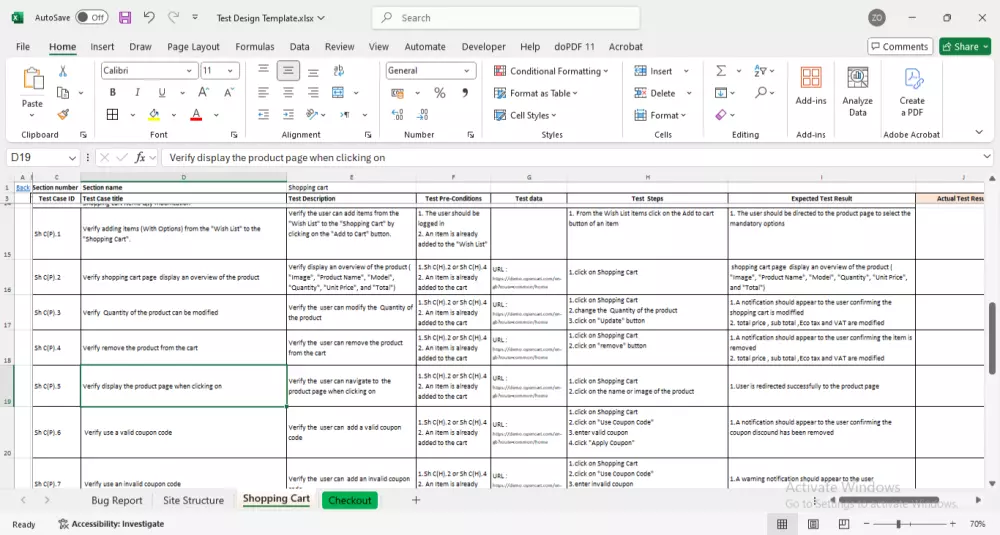Toggle the AutoSave switch
The width and height of the screenshot is (1000, 535).
click(x=92, y=18)
